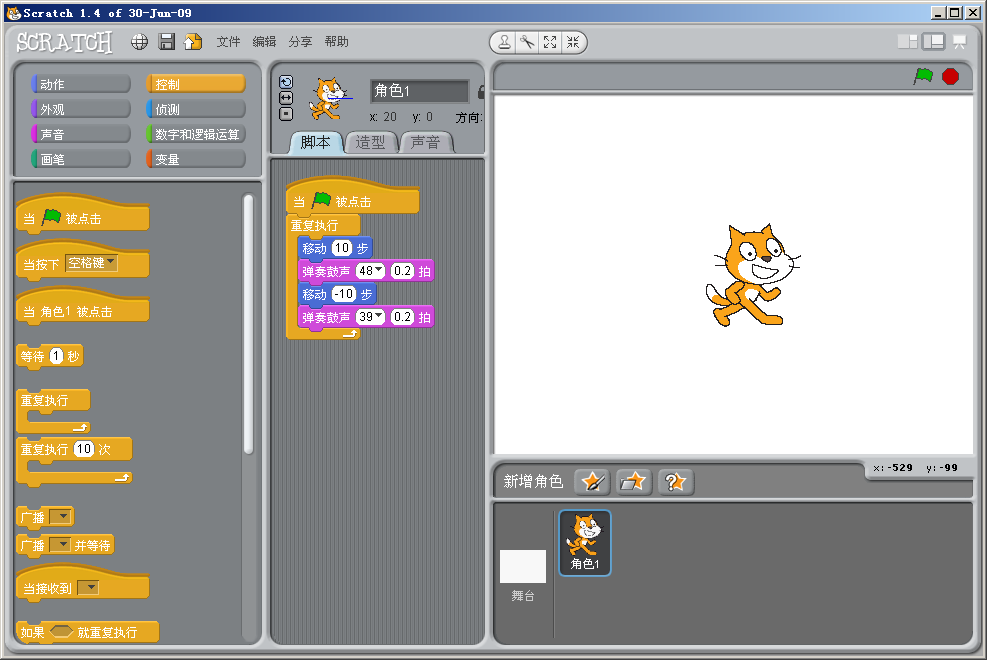This screenshot has width=987, height=660.
Task: Switch to small stage view
Action: [907, 42]
